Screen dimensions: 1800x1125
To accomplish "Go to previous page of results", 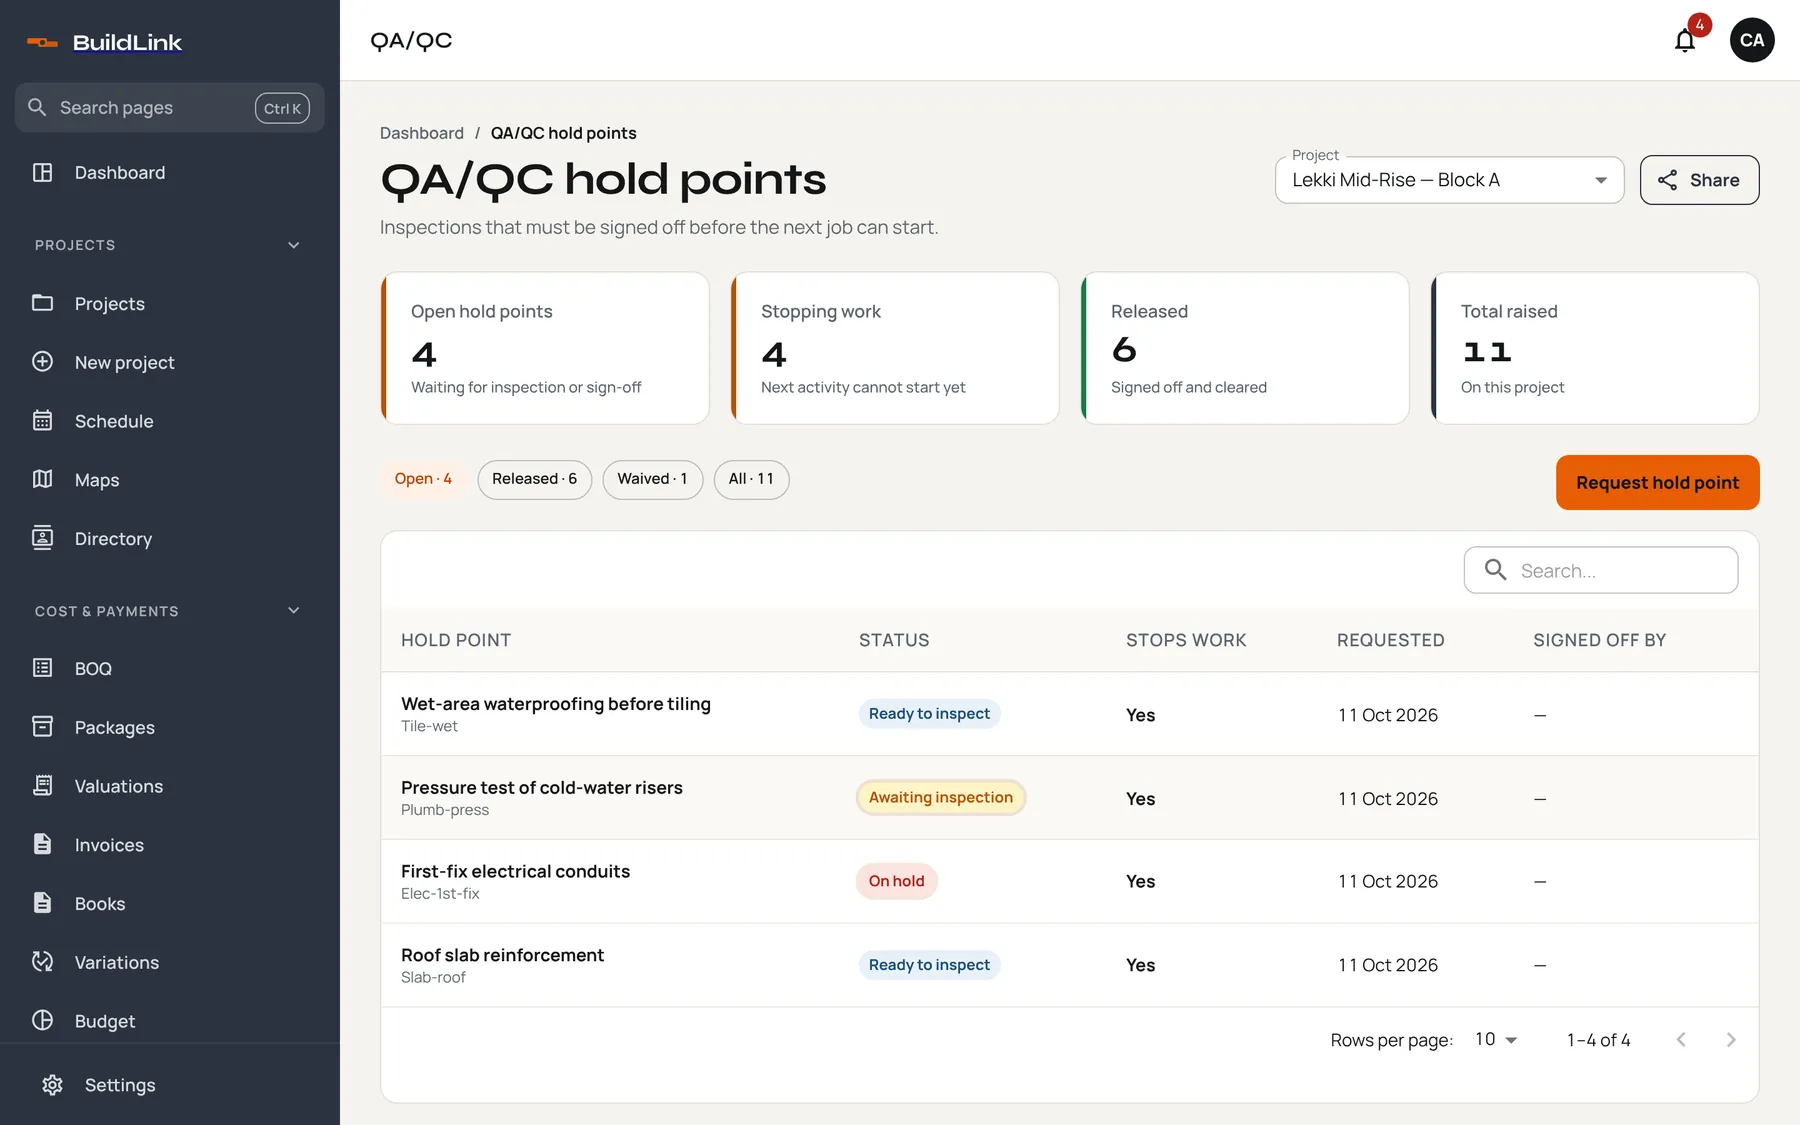I will pos(1681,1040).
